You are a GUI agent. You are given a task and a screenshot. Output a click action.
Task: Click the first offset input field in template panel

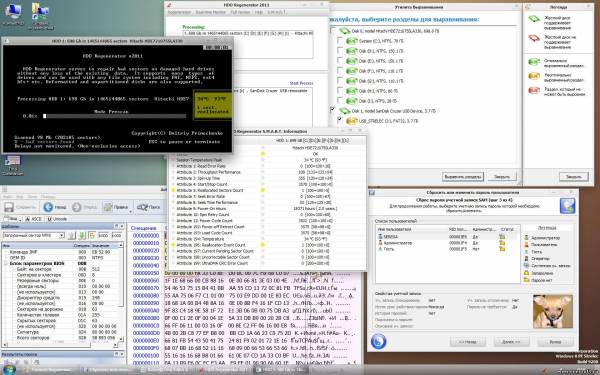pyautogui.click(x=103, y=235)
